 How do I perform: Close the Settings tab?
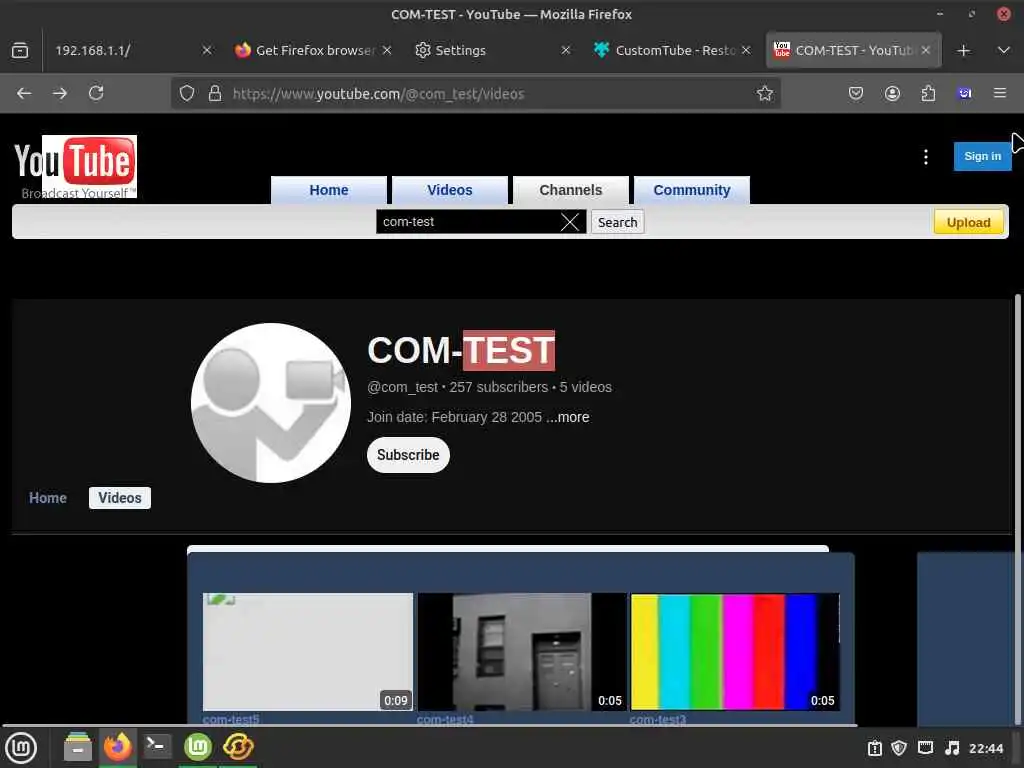(x=566, y=50)
